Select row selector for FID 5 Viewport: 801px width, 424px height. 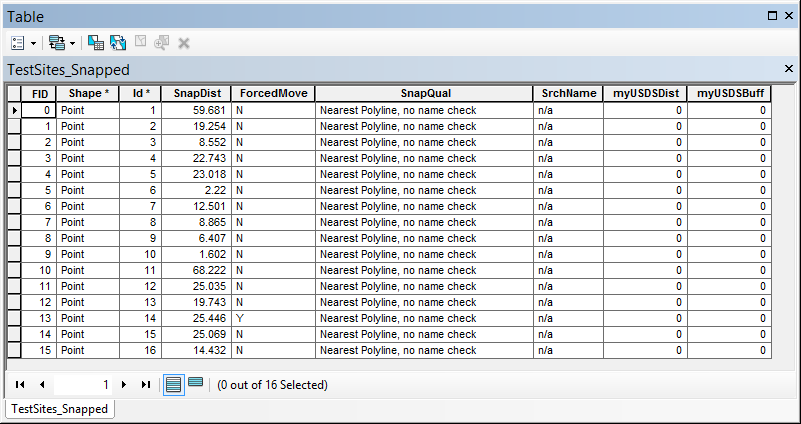click(x=14, y=190)
